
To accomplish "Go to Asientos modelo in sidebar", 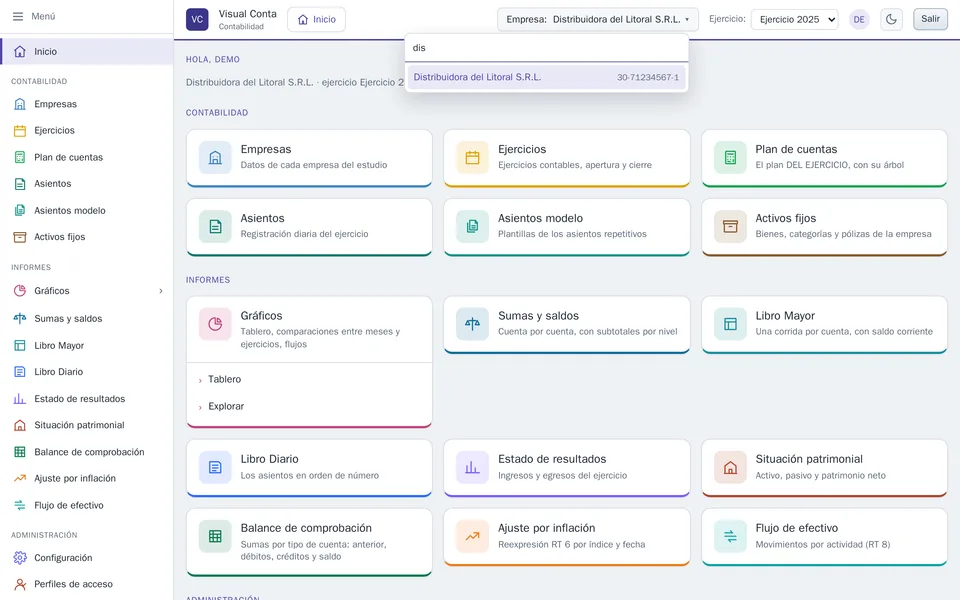I will tap(87, 211).
